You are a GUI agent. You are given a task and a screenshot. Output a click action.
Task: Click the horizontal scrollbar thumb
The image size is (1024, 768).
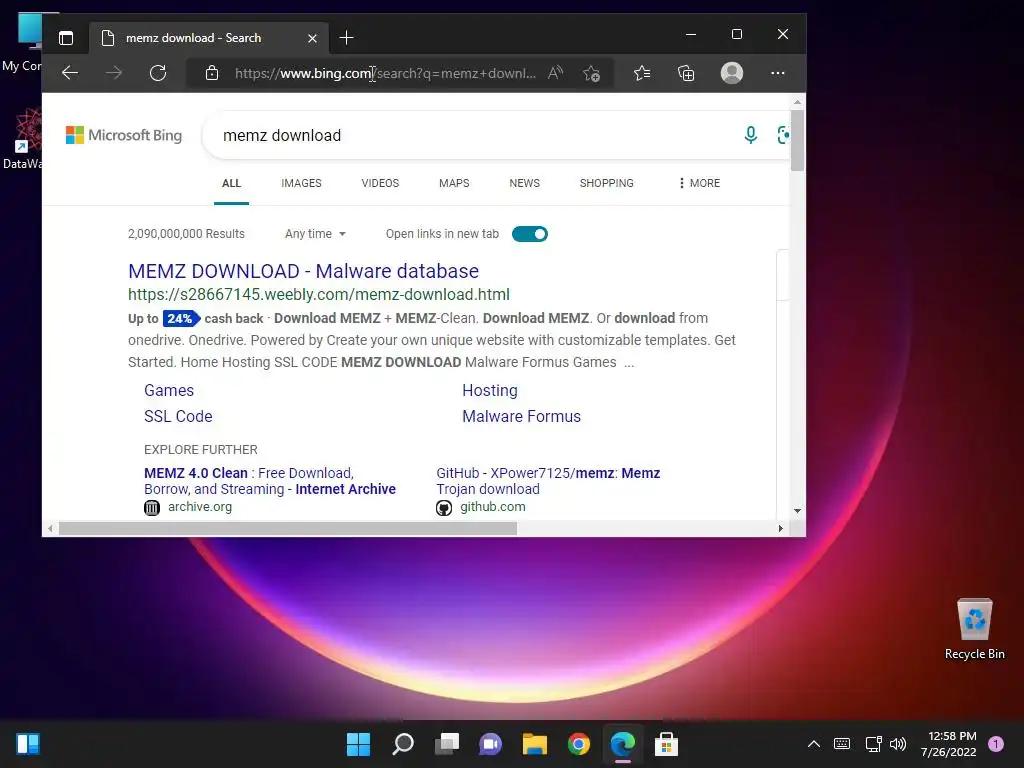pyautogui.click(x=288, y=528)
